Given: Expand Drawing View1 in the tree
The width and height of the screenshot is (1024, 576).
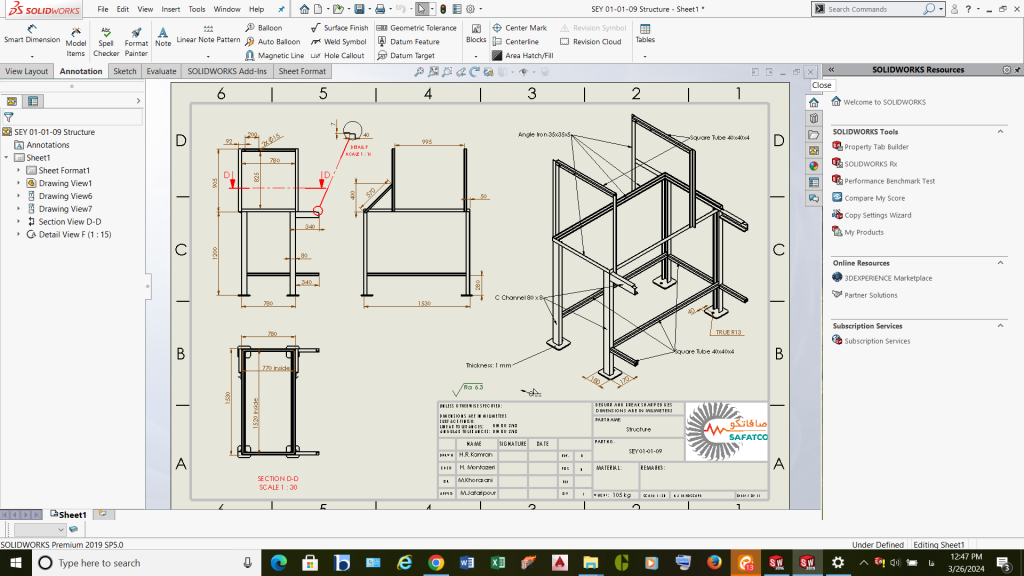Looking at the screenshot, I should [19, 183].
